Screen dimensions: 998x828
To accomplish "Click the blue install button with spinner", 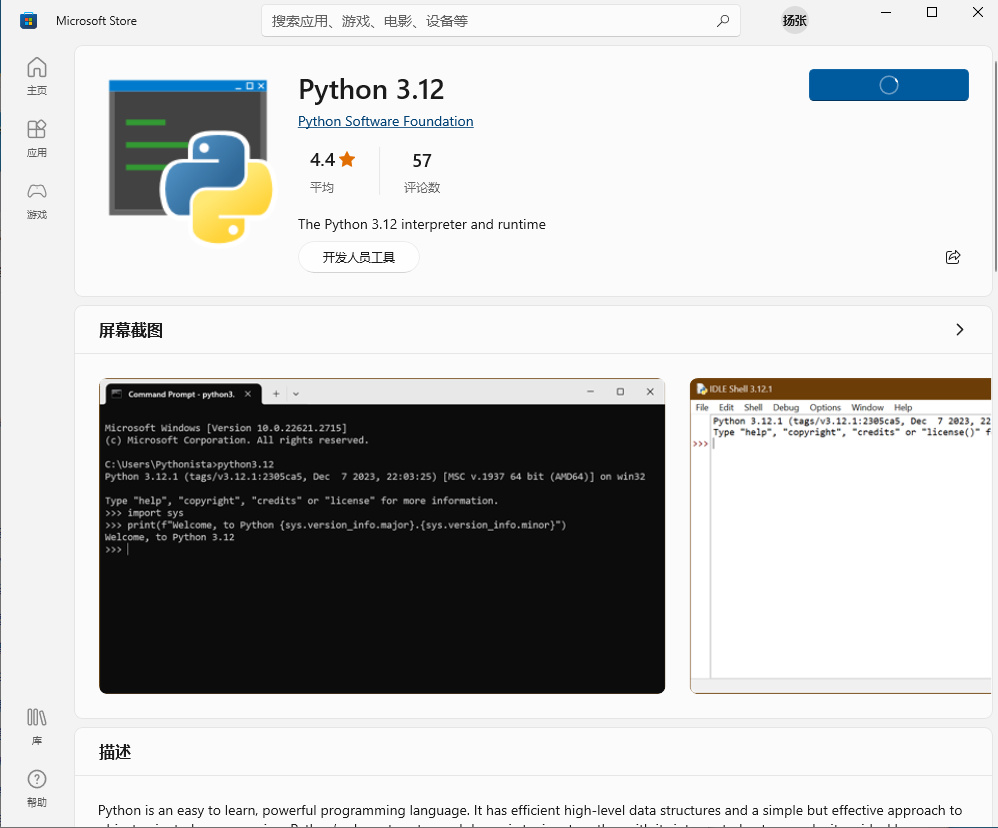I will (x=889, y=85).
